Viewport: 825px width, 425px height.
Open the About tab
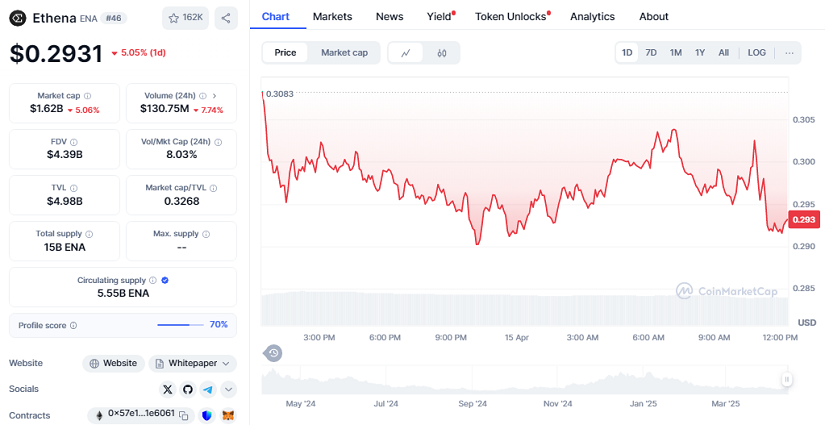pos(653,16)
